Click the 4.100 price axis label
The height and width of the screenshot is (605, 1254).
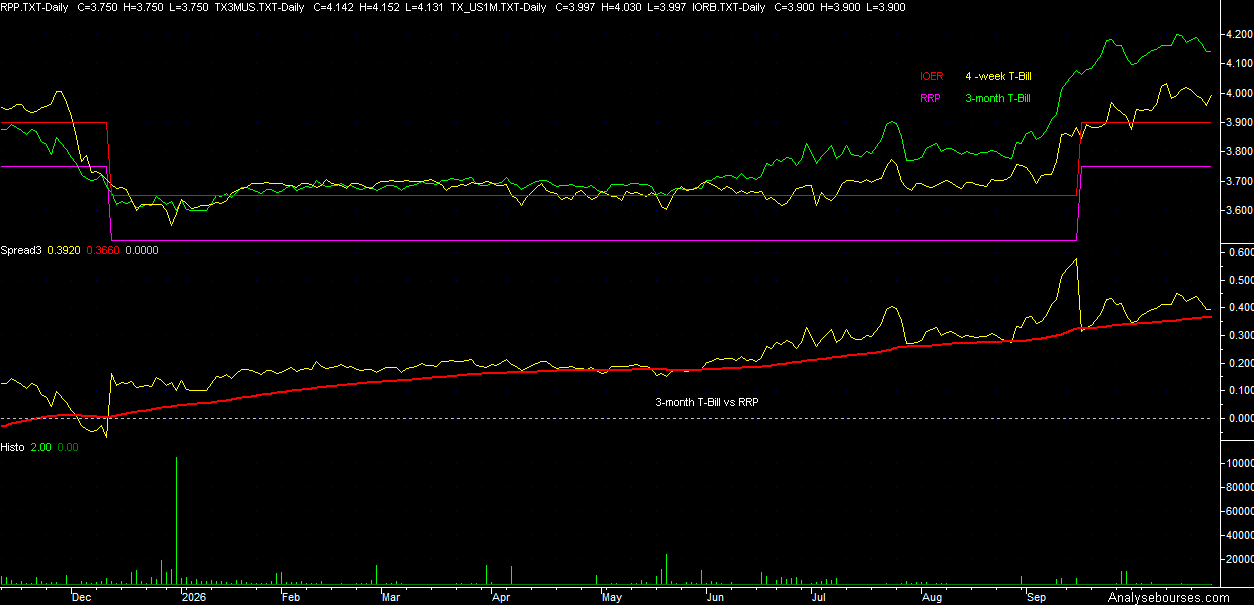pyautogui.click(x=1237, y=64)
